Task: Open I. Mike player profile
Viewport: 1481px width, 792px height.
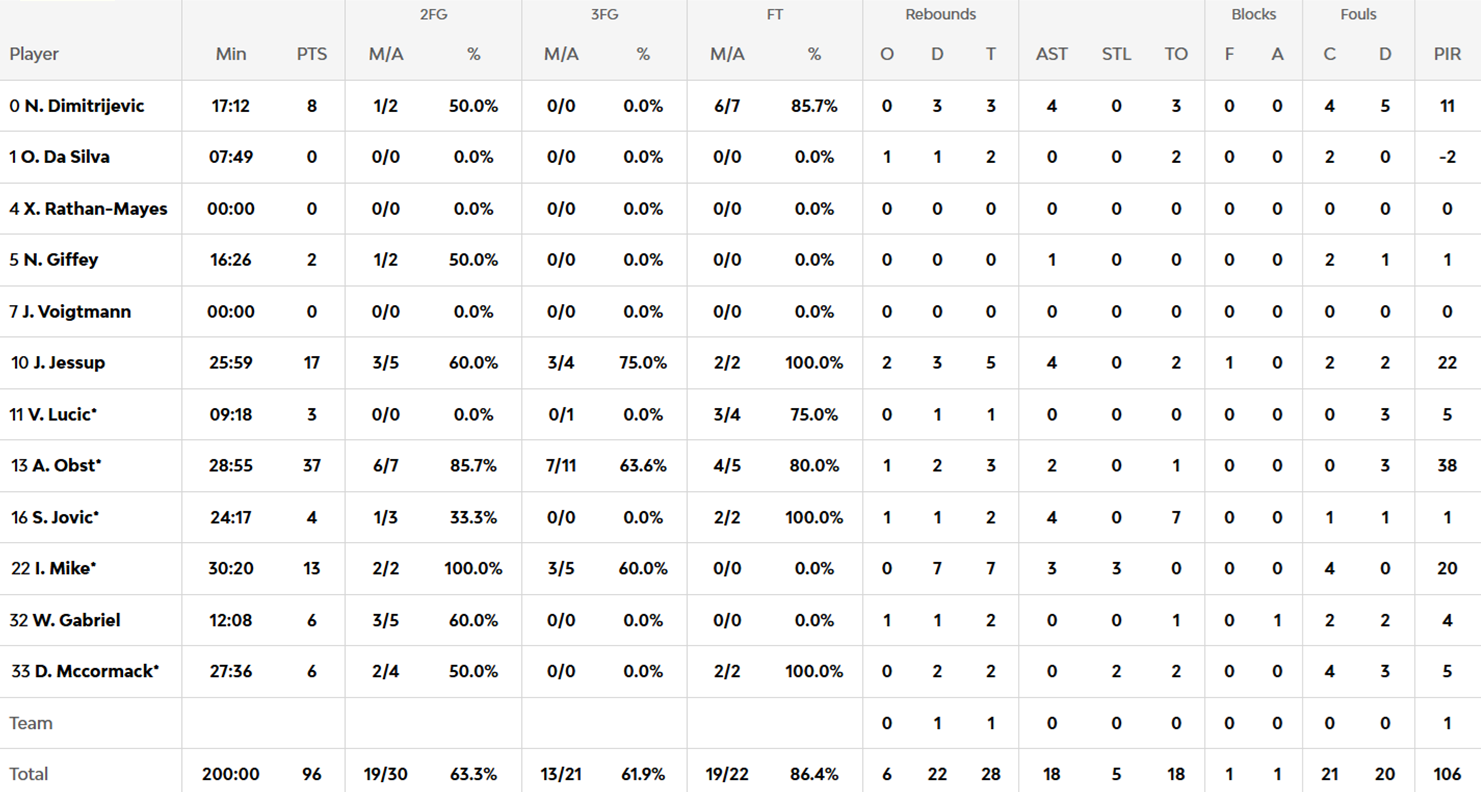Action: click(x=54, y=569)
